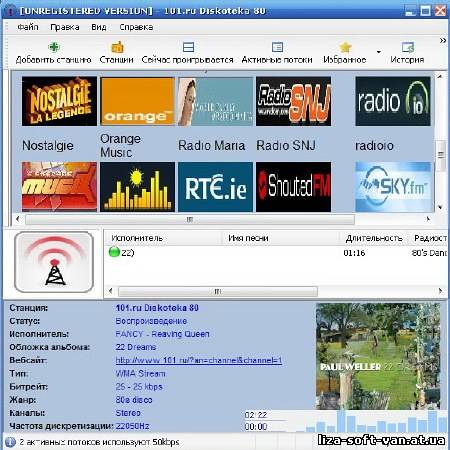
Task: Click the stations grid vertical scrollbar down arrow
Action: click(x=440, y=207)
